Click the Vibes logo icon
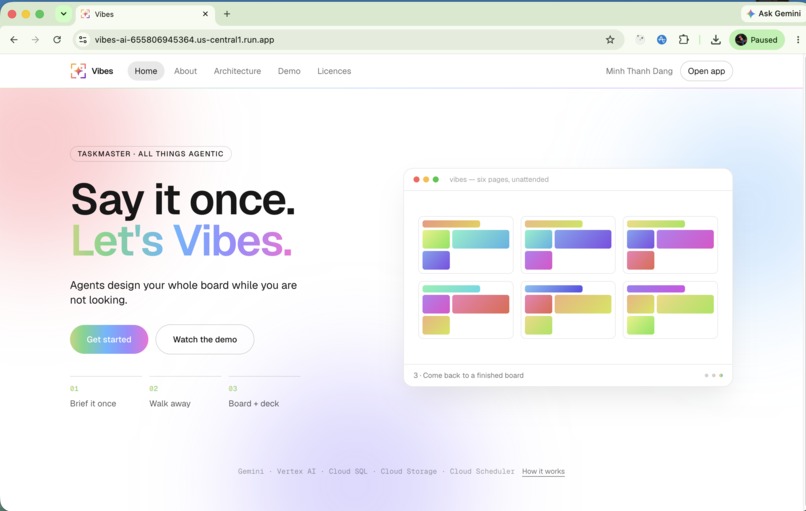The image size is (806, 511). pos(78,71)
